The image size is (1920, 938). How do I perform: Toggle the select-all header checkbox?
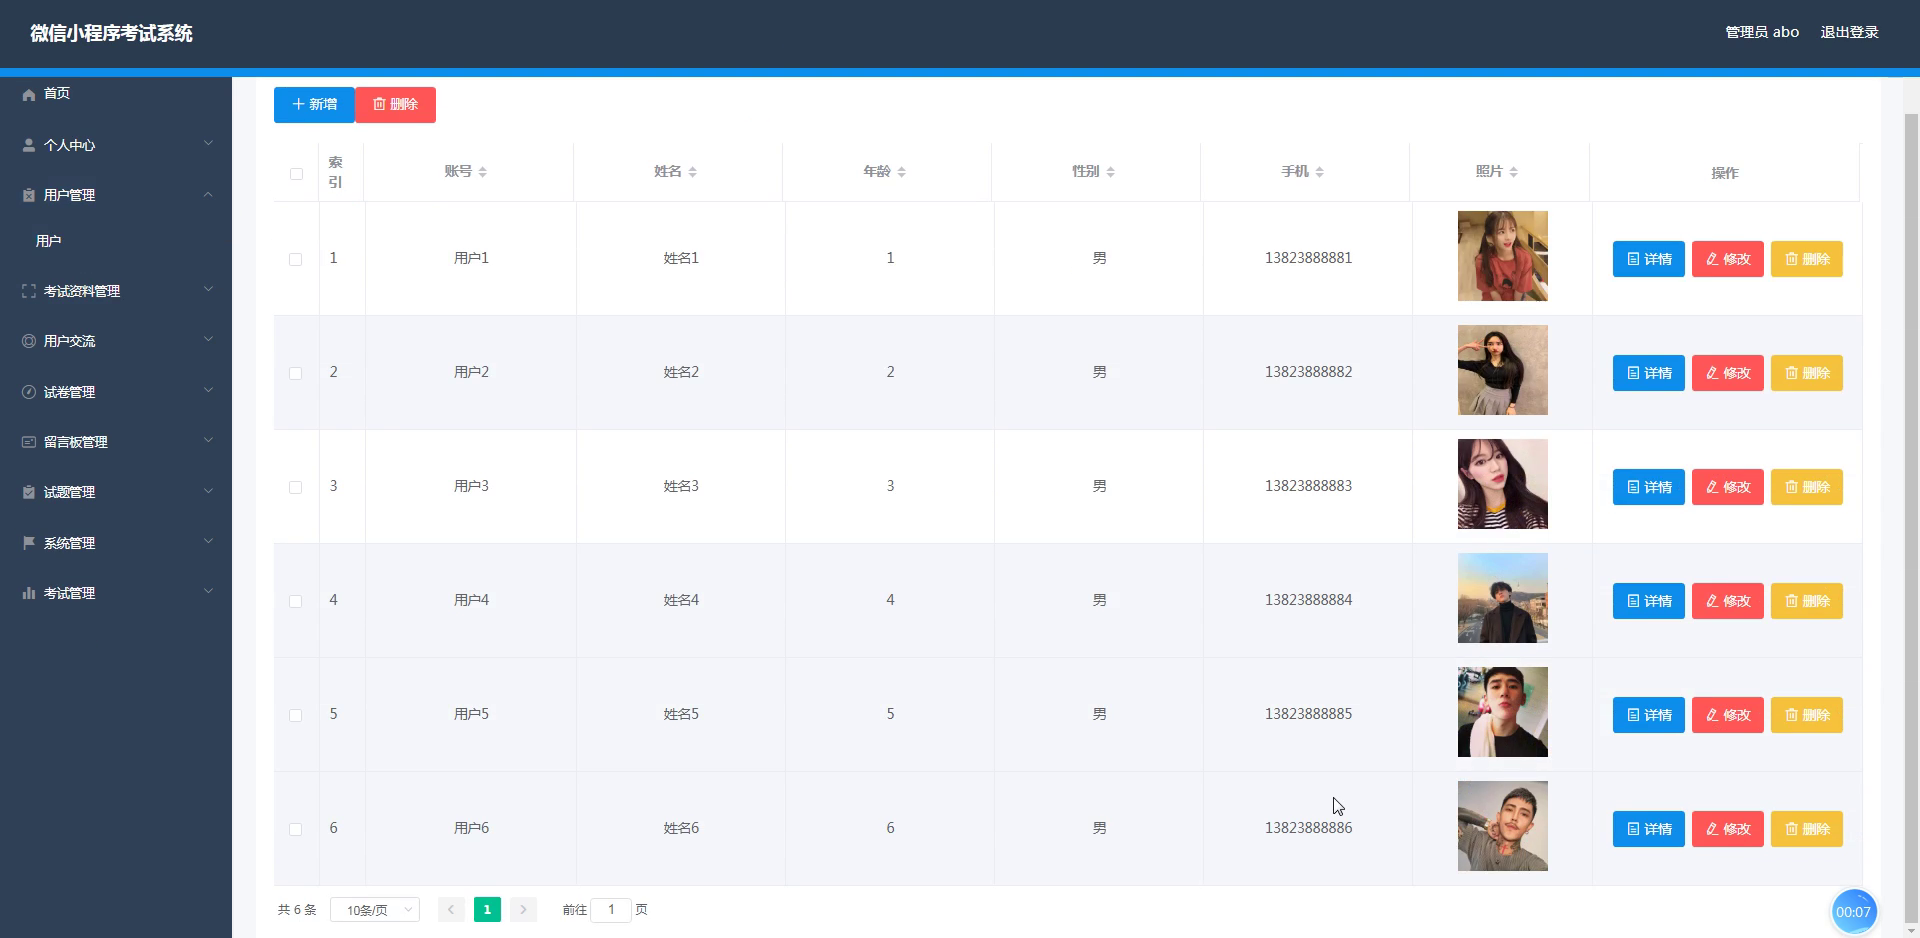[x=296, y=174]
